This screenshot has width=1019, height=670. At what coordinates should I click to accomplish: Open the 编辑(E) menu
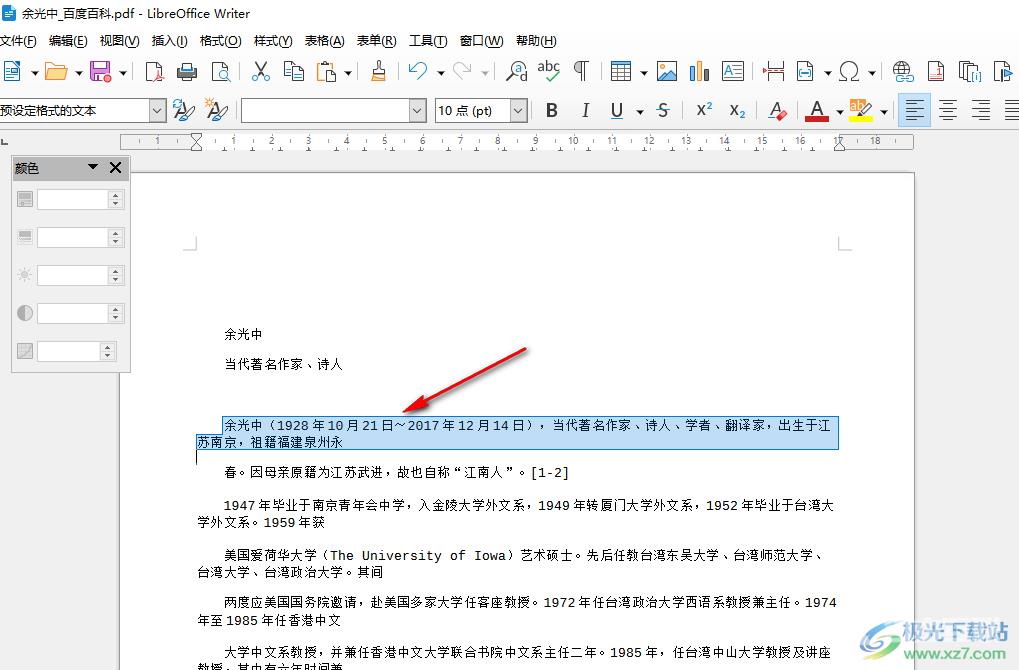click(x=68, y=41)
